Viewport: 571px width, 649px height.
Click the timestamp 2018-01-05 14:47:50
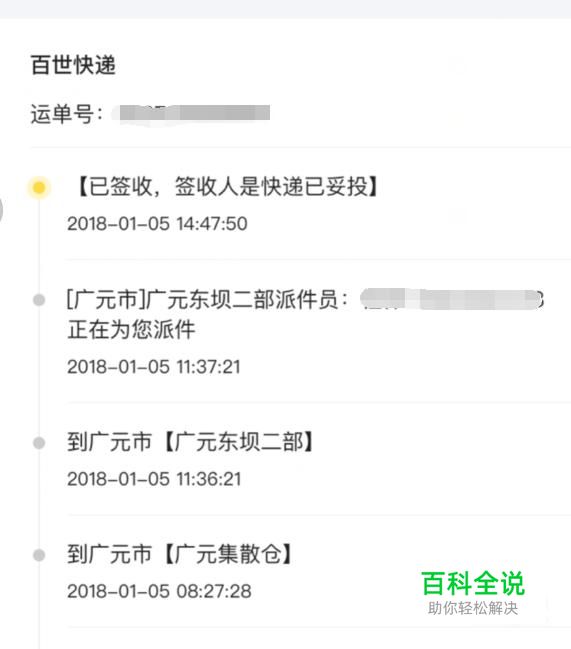point(157,224)
